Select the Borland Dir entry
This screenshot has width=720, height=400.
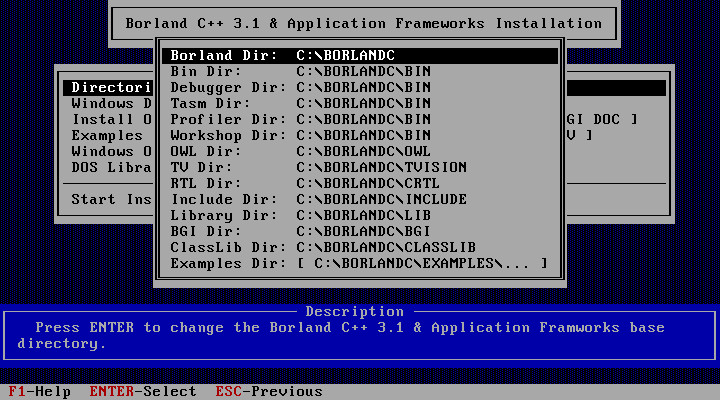point(360,56)
